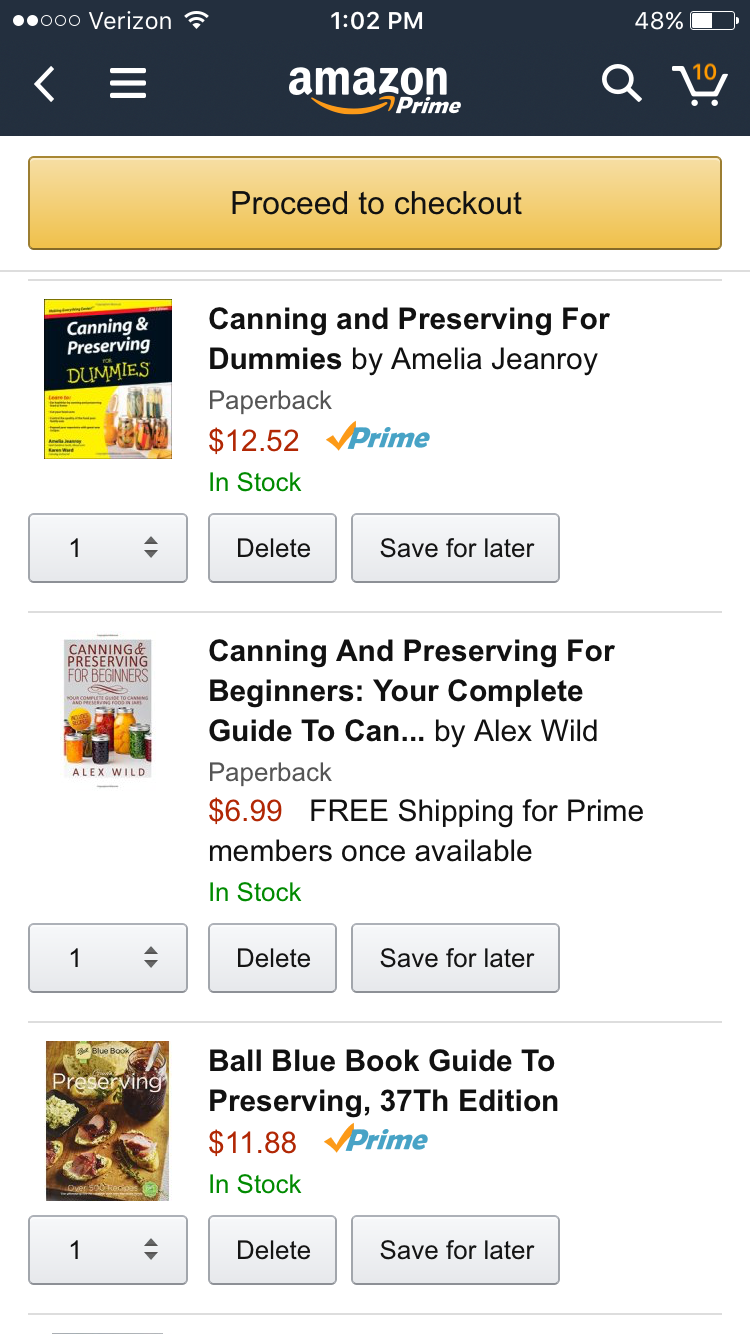Open the shopping cart icon
Viewport: 750px width, 1334px height.
[x=699, y=85]
